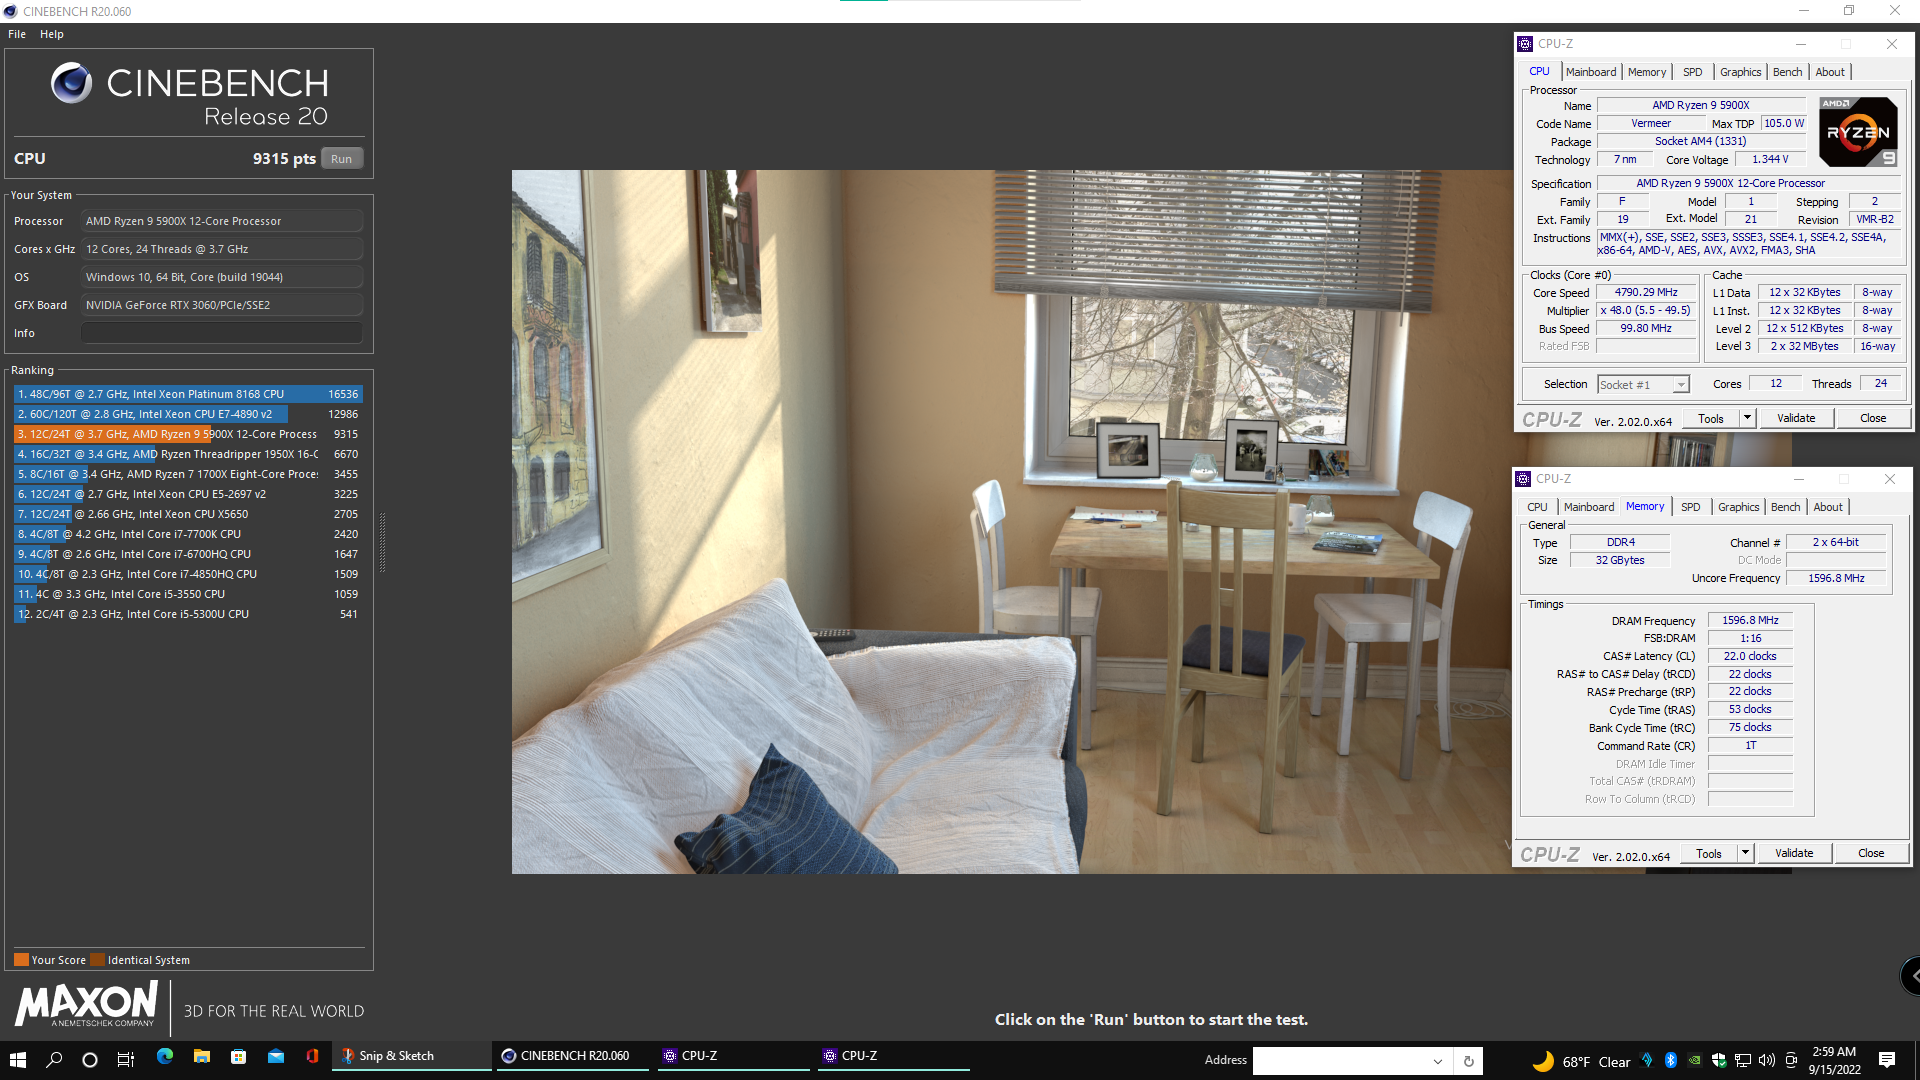The height and width of the screenshot is (1080, 1920).
Task: Expand Tools arrow in CPU-Z CPU window
Action: click(x=1747, y=418)
